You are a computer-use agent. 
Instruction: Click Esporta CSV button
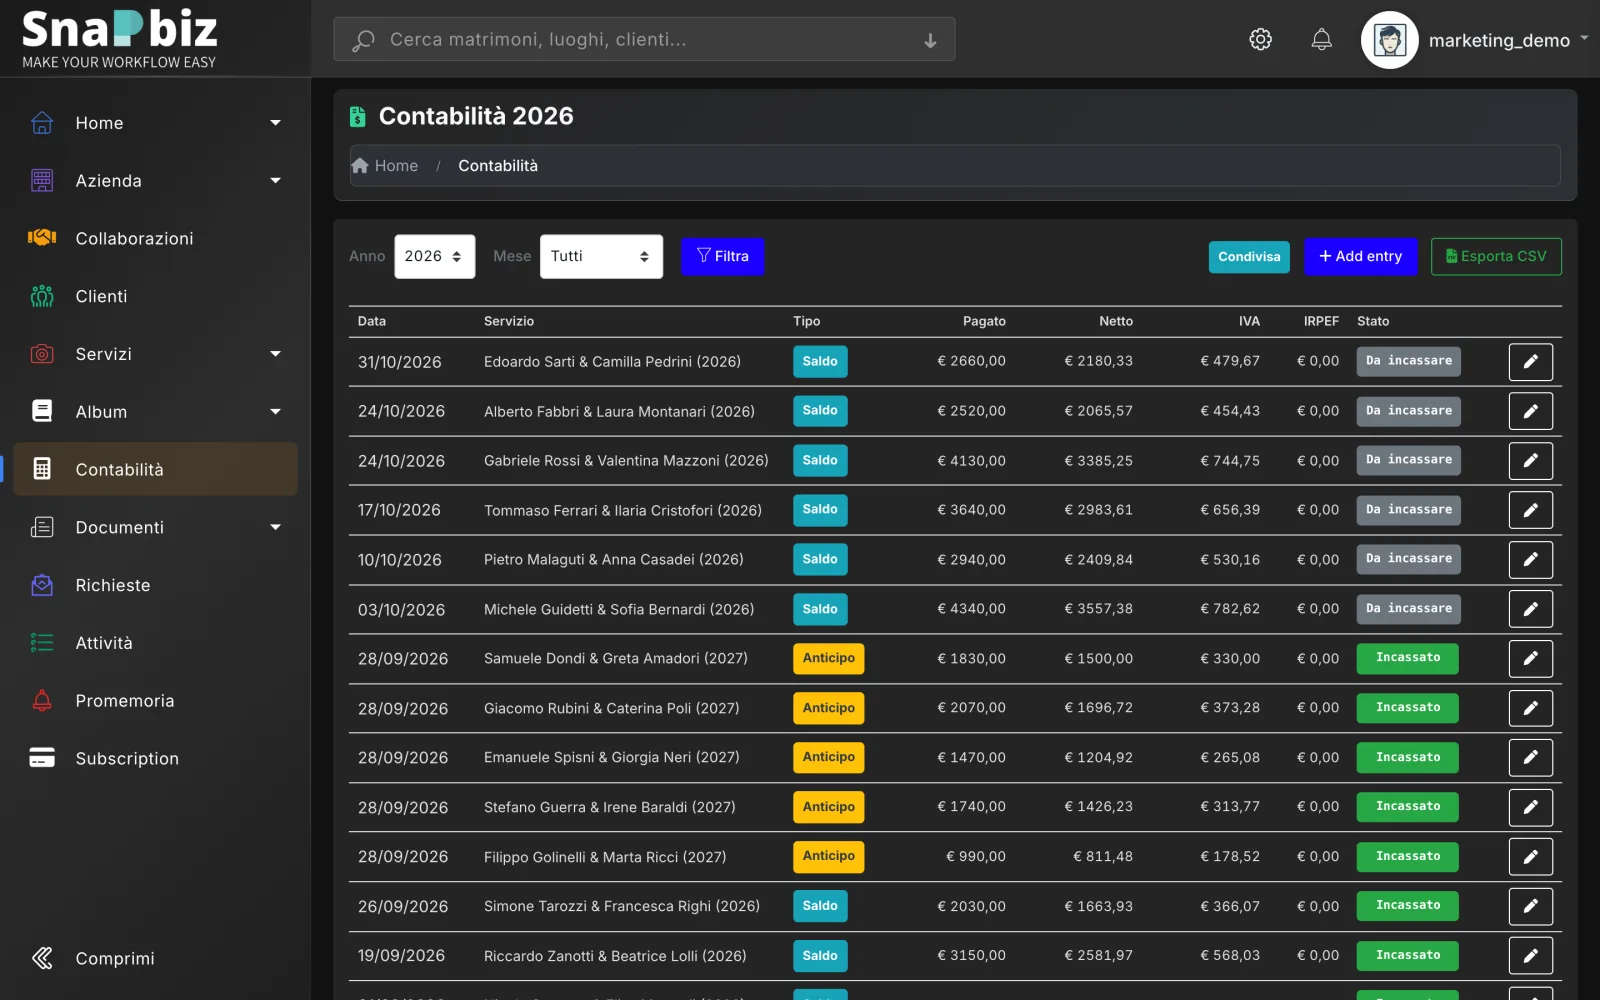(1496, 256)
